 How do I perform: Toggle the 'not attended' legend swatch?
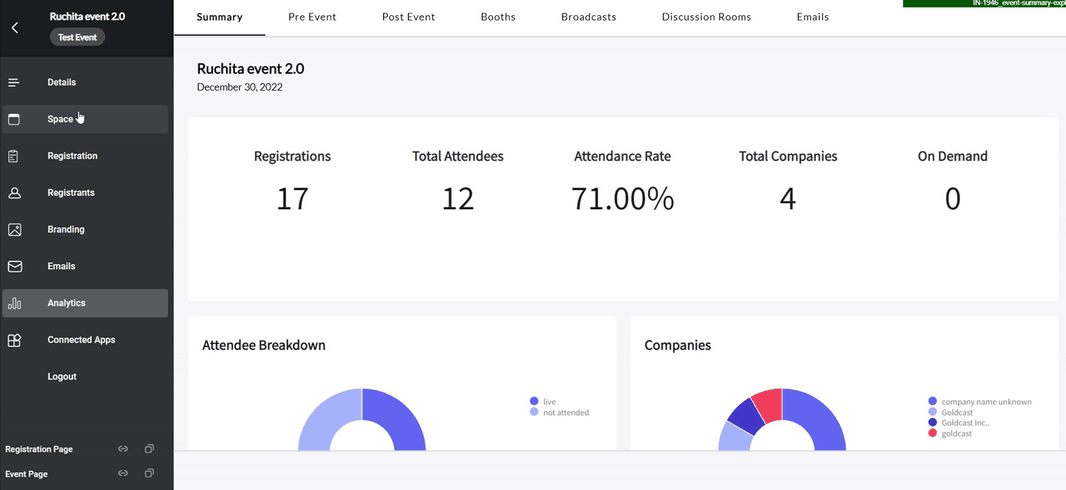(534, 412)
